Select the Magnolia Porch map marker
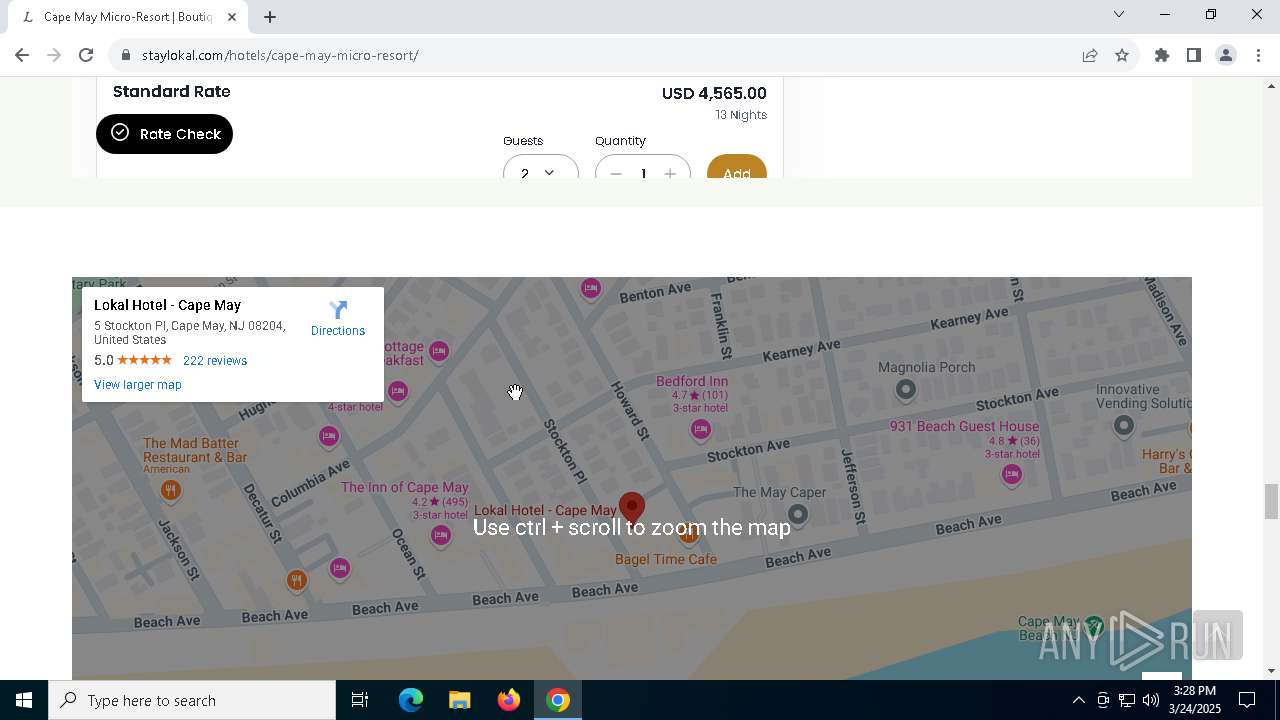Image resolution: width=1280 pixels, height=720 pixels. click(906, 390)
